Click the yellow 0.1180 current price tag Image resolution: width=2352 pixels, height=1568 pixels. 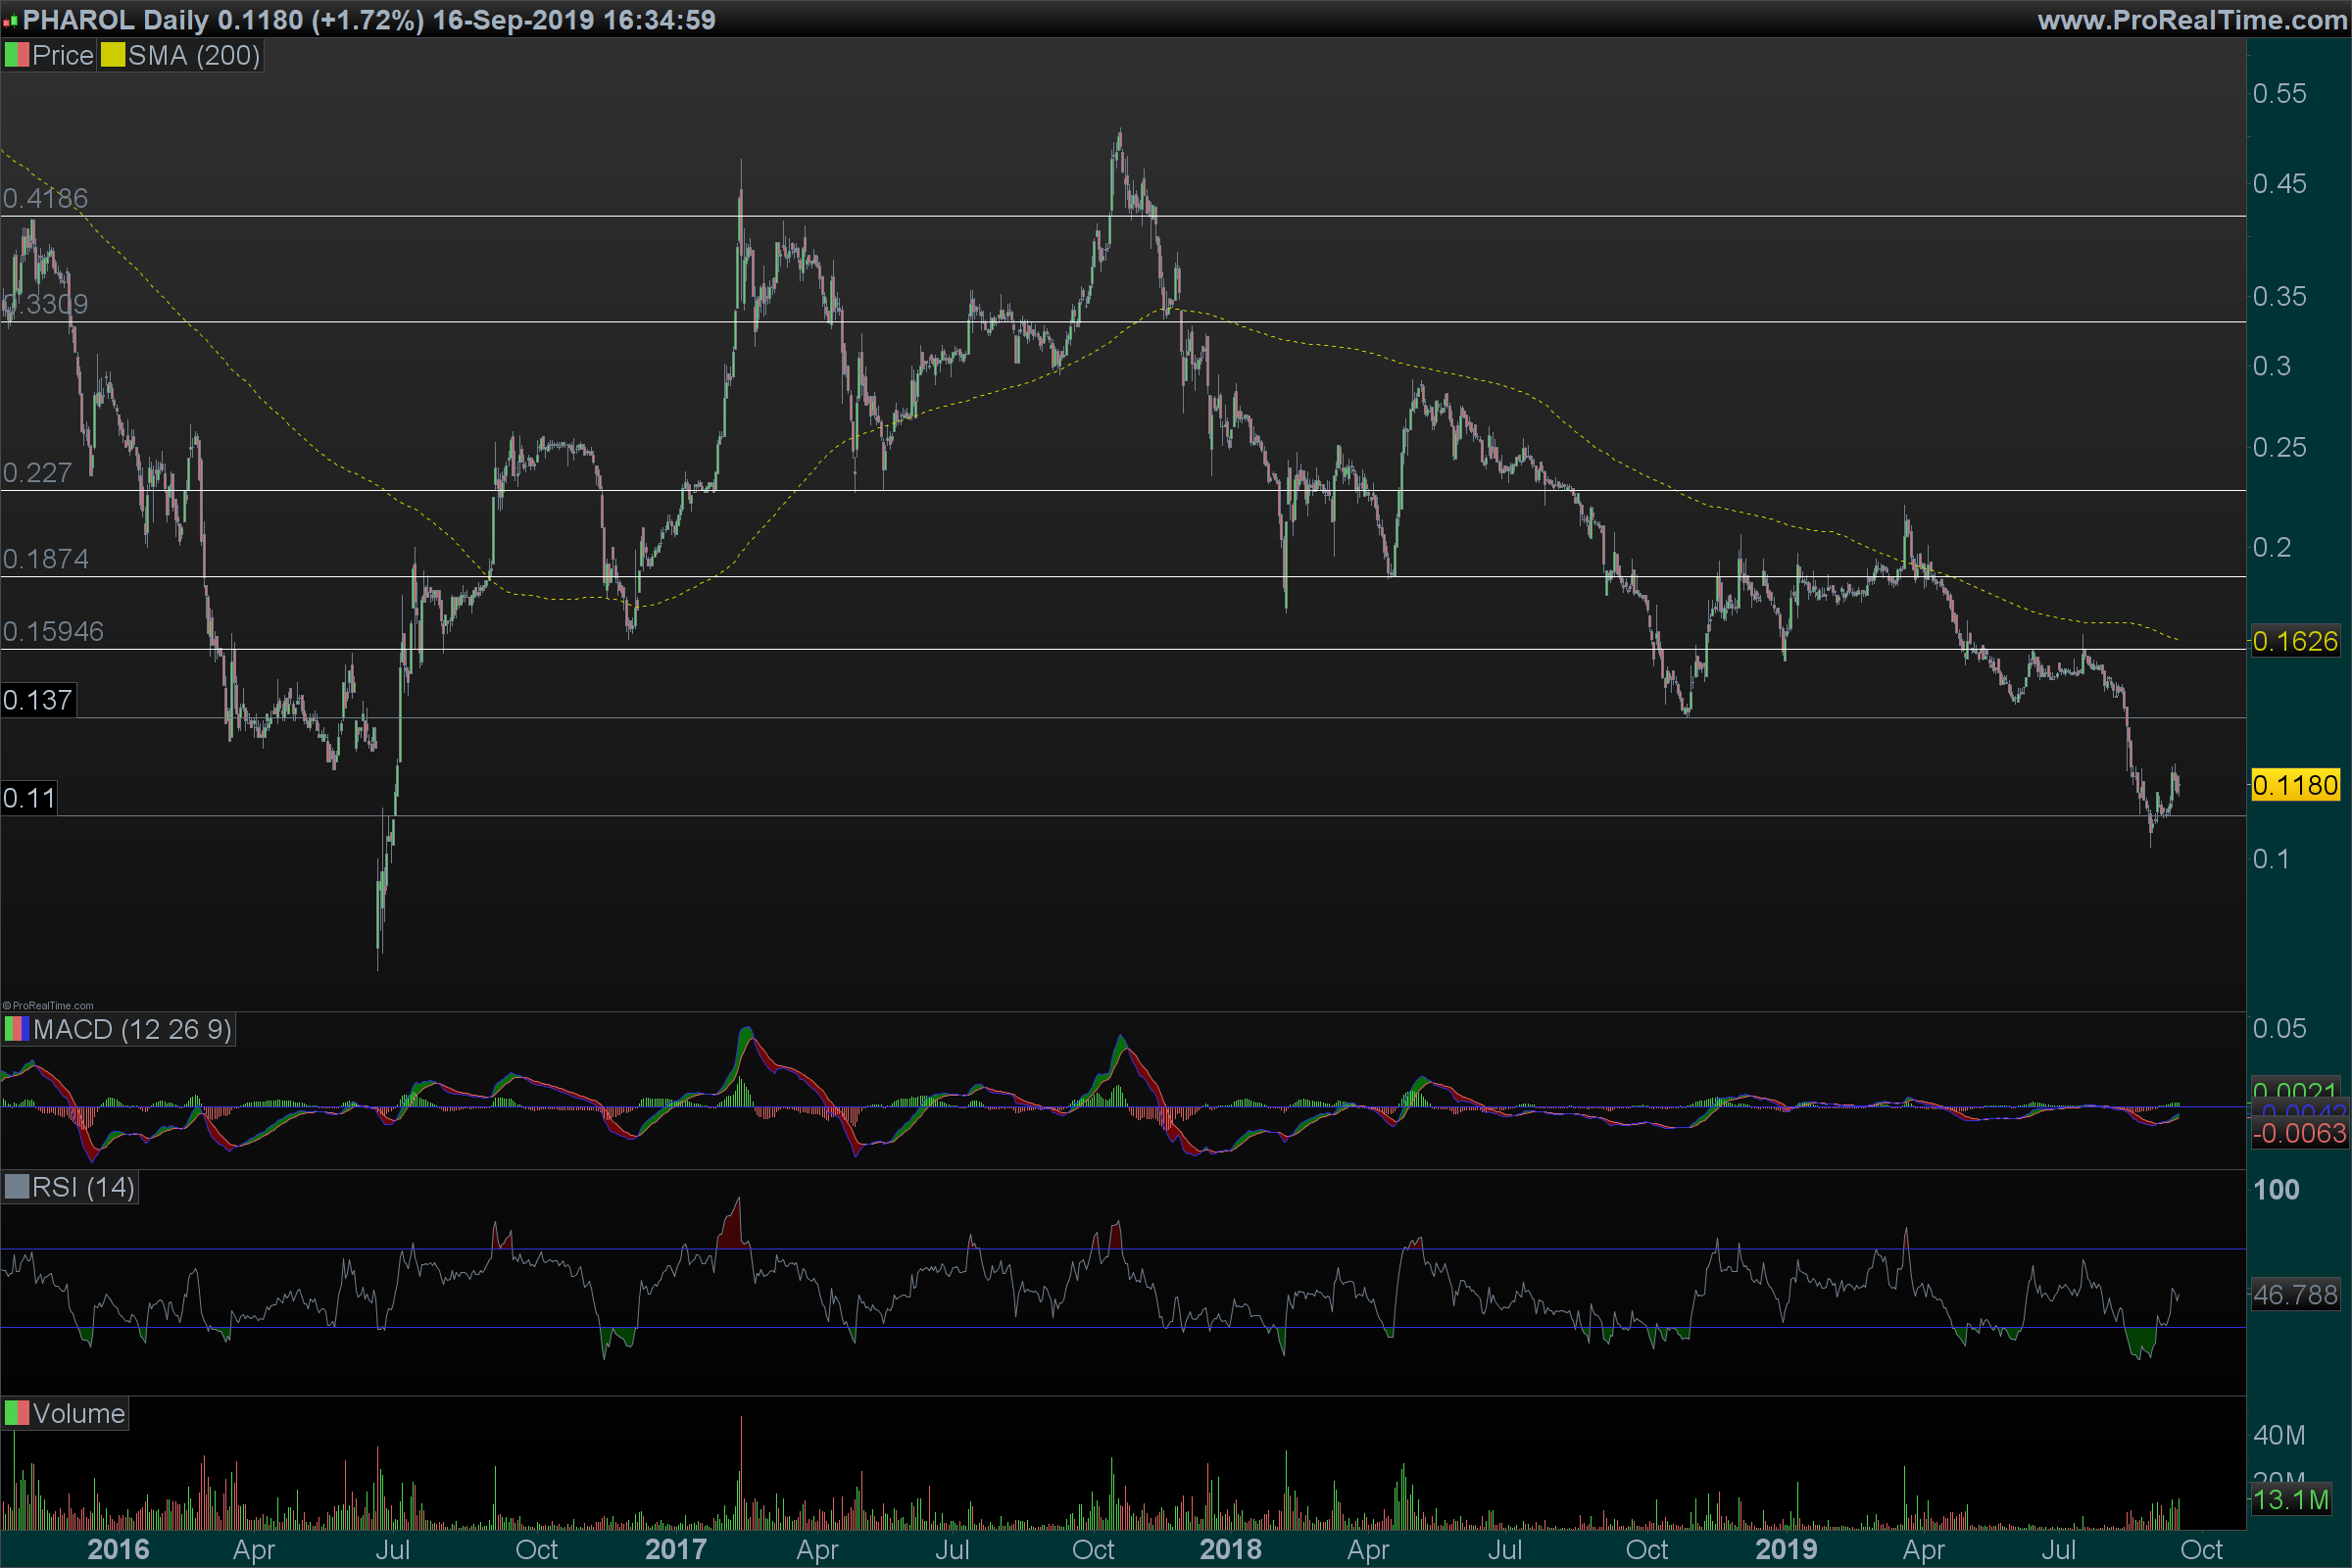[x=2294, y=785]
